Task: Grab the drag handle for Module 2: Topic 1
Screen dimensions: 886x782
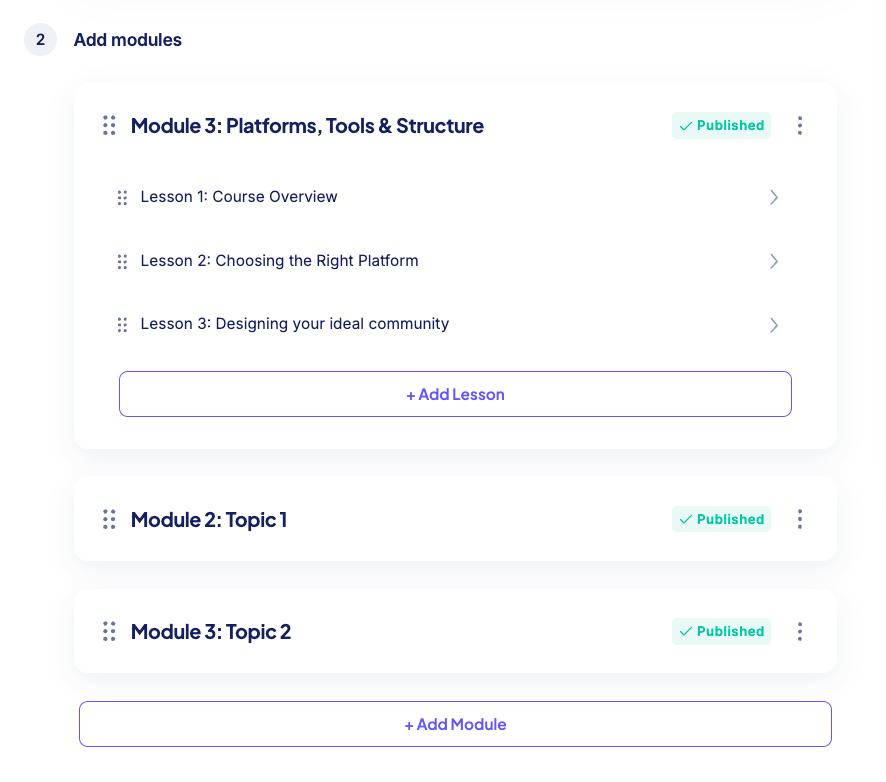Action: (x=109, y=519)
